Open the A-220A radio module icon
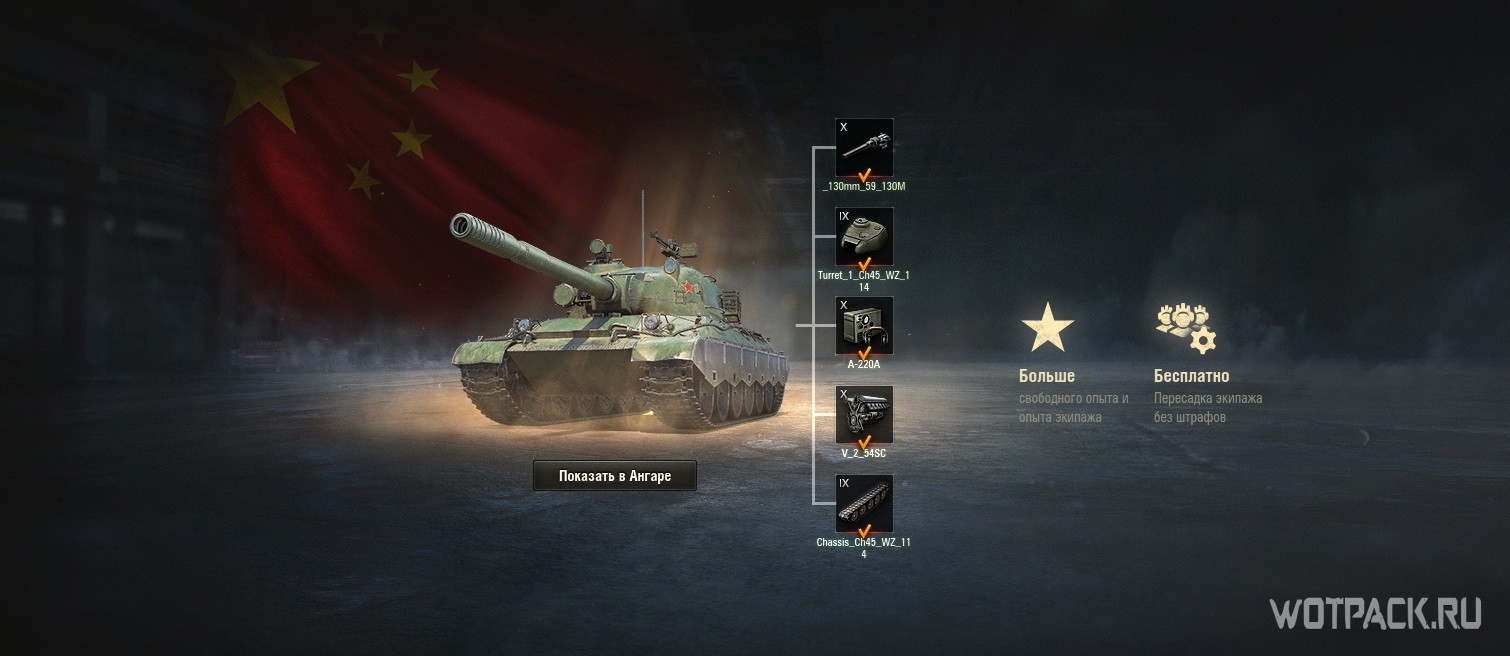 click(x=864, y=325)
